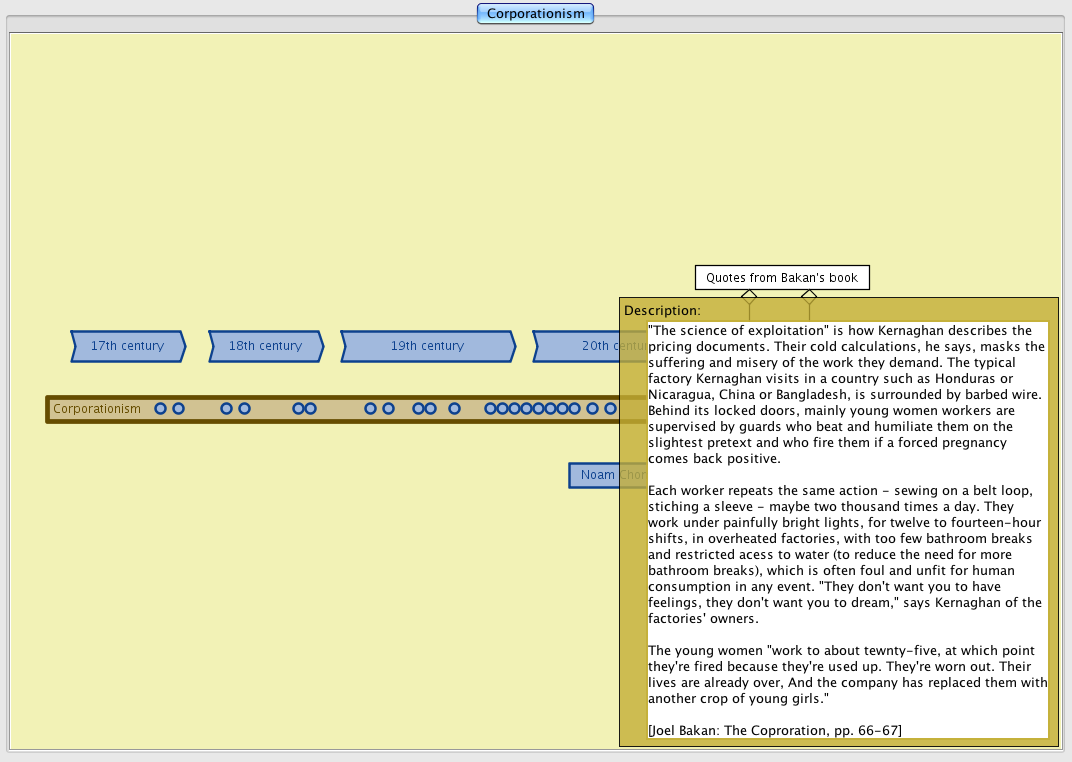Viewport: 1072px width, 762px height.
Task: Select the 17th century period arrow
Action: pos(127,346)
